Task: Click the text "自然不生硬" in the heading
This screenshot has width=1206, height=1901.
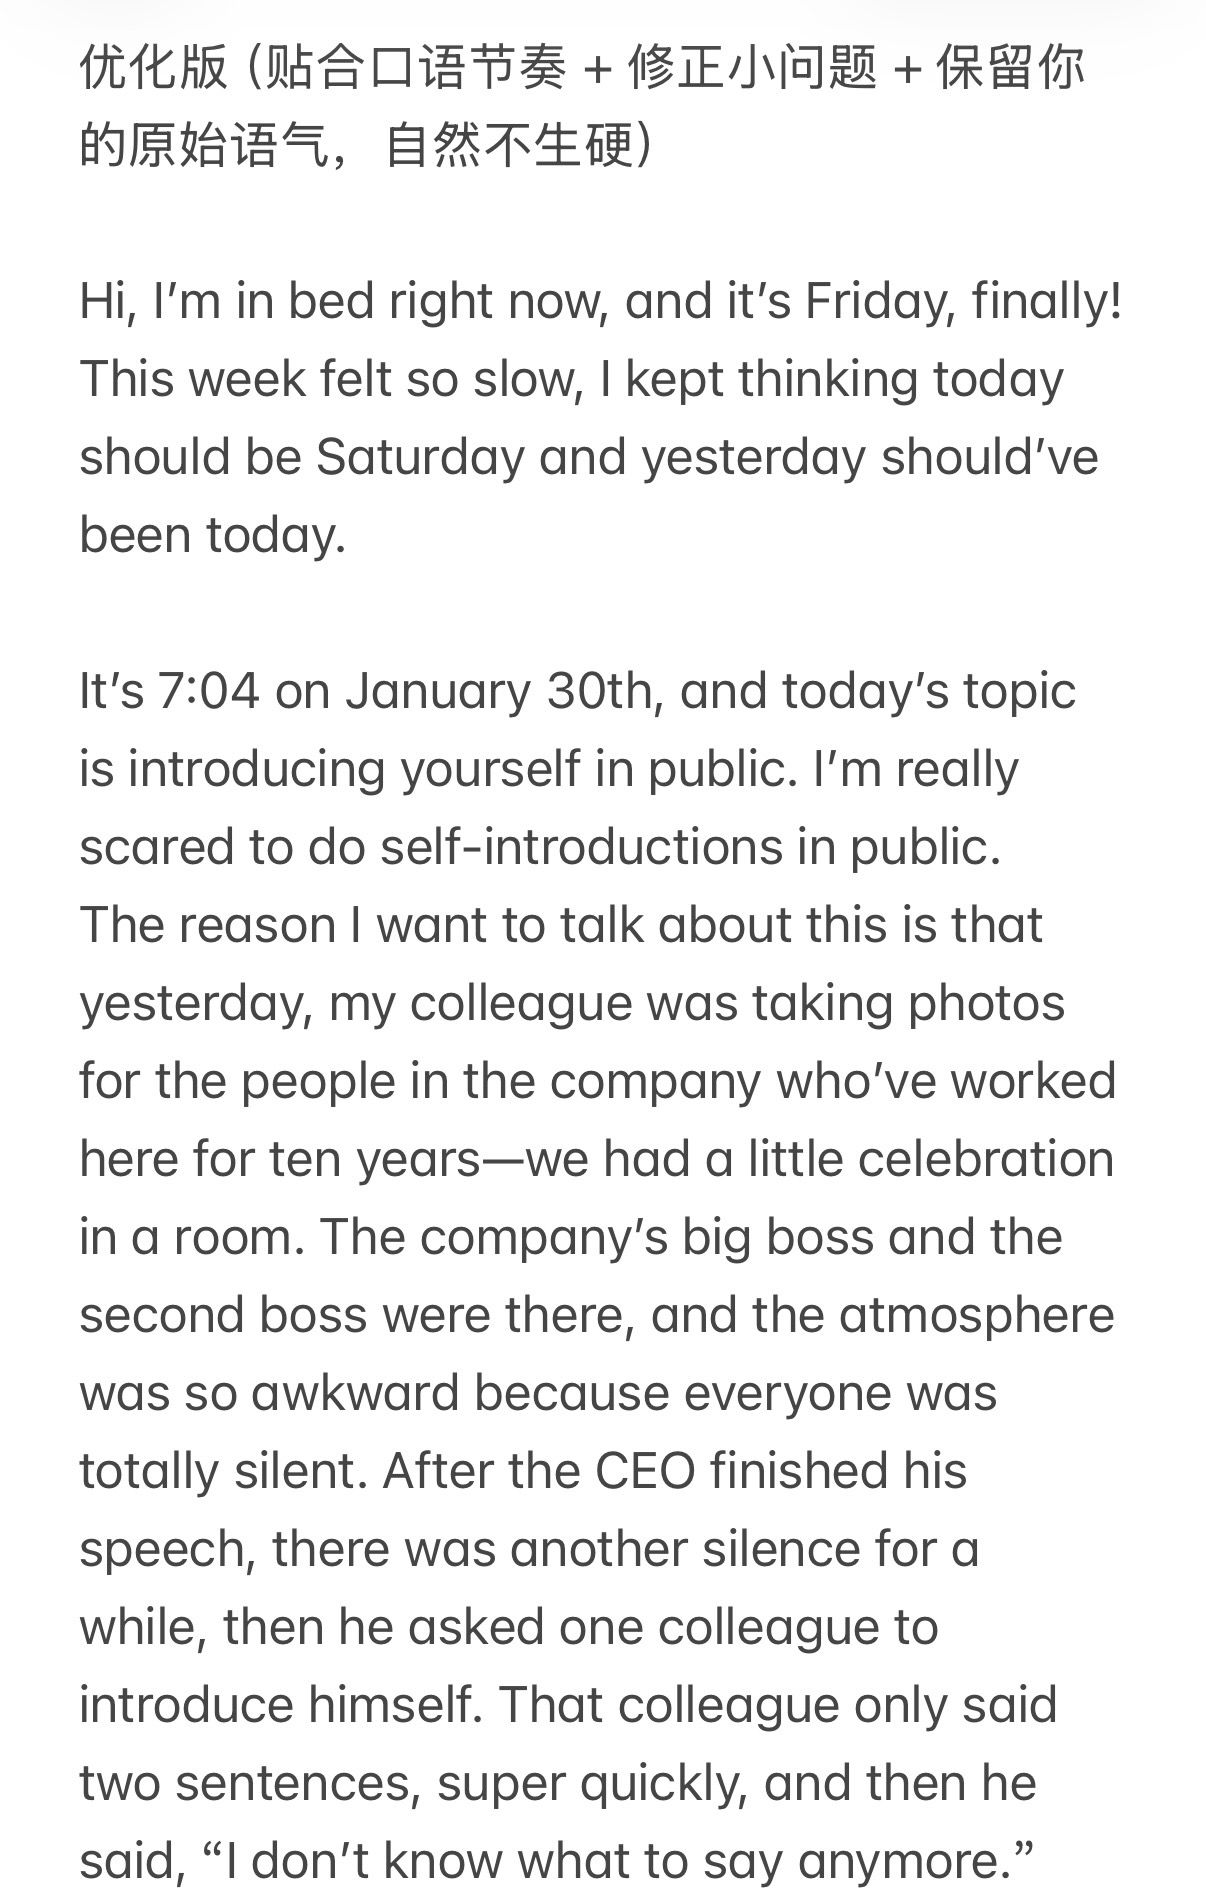Action: coord(510,147)
